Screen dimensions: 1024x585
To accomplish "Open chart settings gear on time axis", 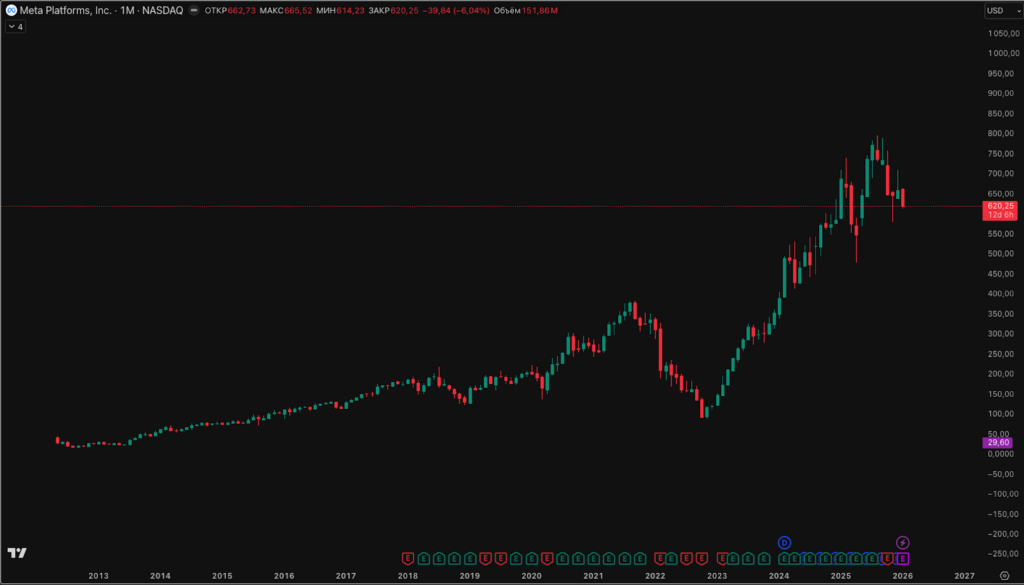I will (1004, 576).
